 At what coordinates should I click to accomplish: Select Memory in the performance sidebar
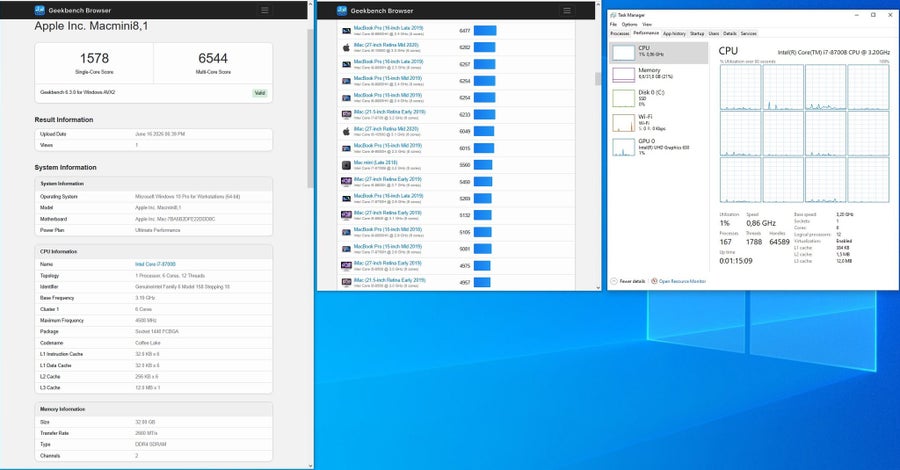(x=658, y=73)
